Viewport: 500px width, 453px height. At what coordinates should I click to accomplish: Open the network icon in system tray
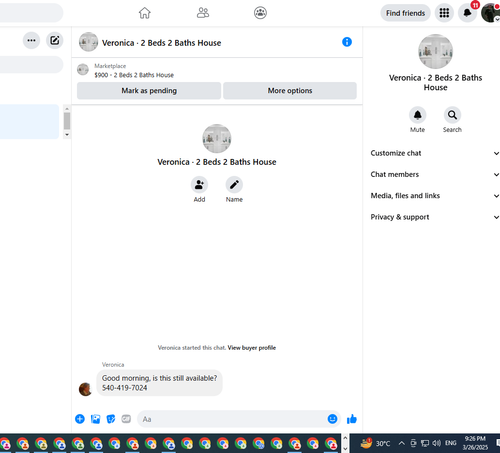(425, 443)
